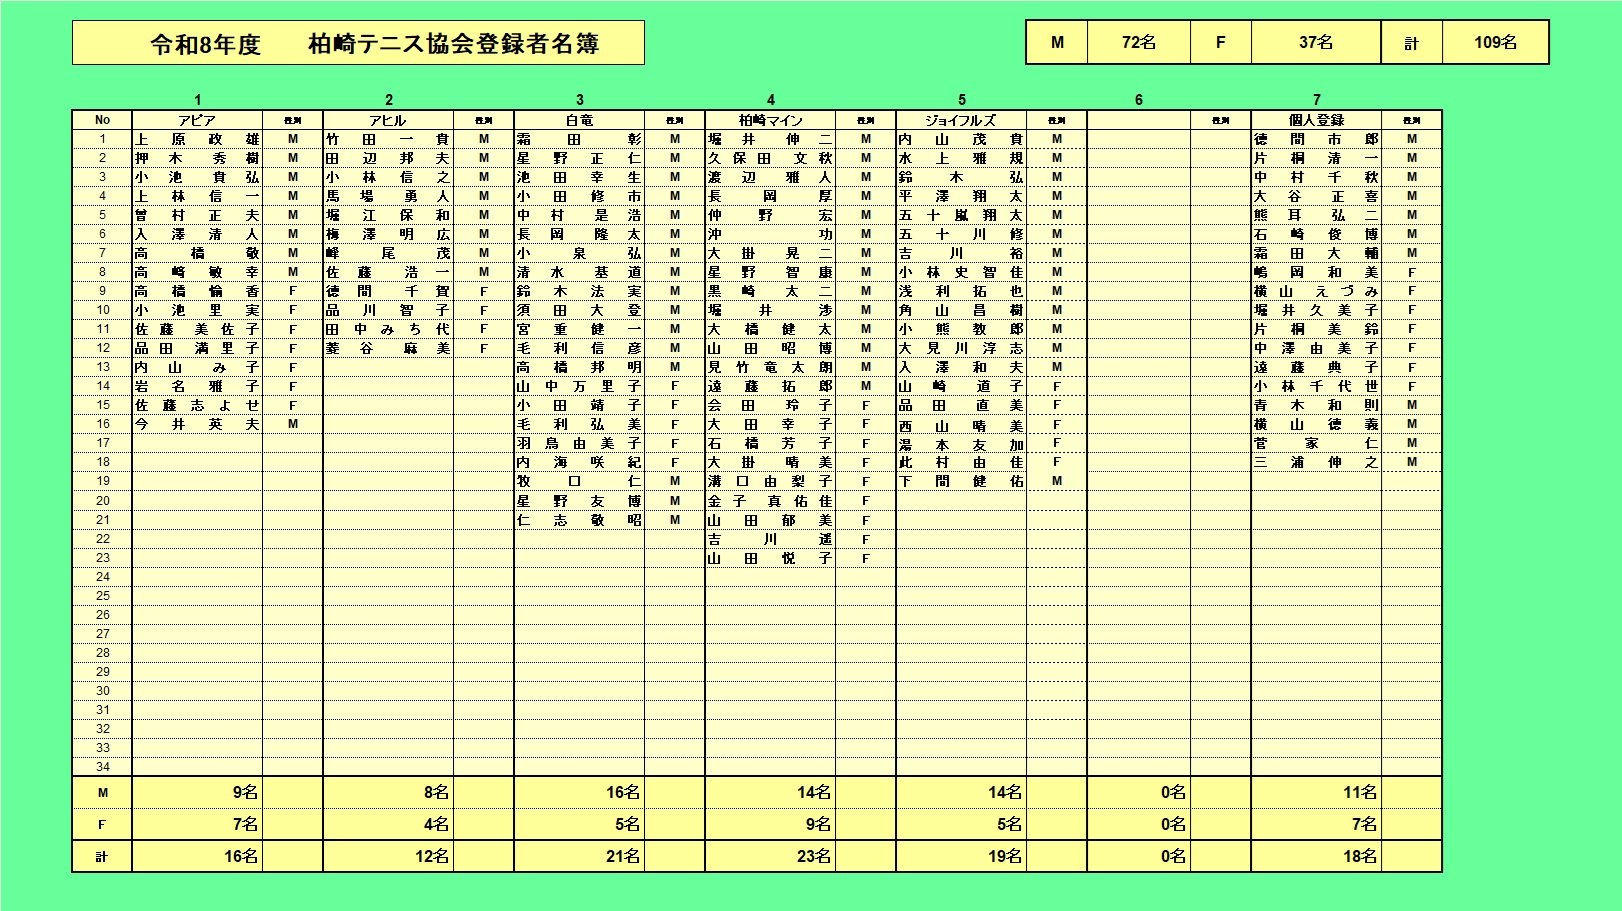The image size is (1622, 911).
Task: Select the name cell 横山えづみ
Action: (1316, 291)
